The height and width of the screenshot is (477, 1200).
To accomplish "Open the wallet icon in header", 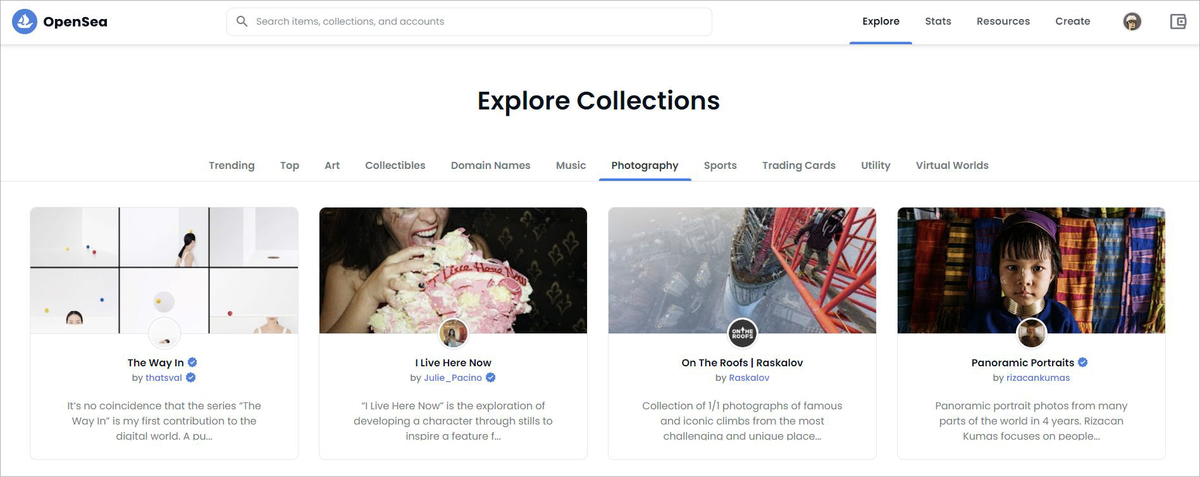I will (1177, 21).
